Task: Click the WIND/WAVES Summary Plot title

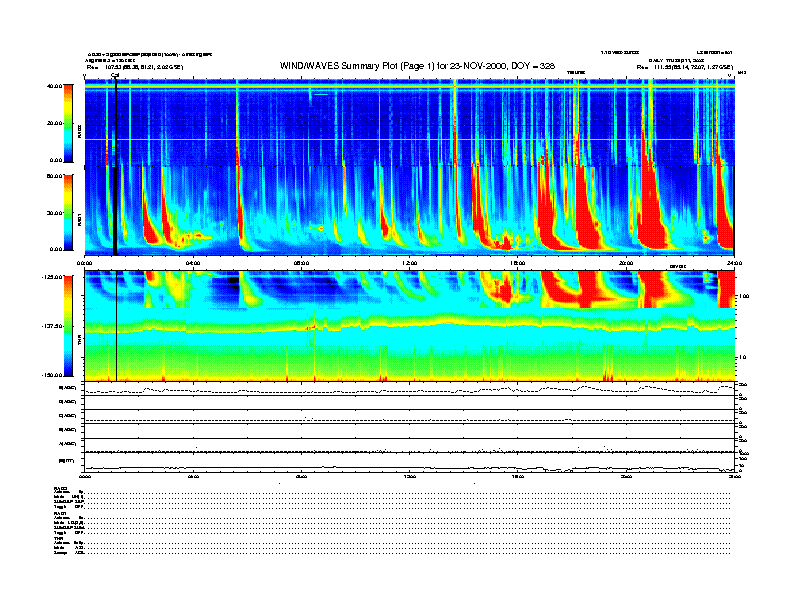Action: (x=417, y=66)
